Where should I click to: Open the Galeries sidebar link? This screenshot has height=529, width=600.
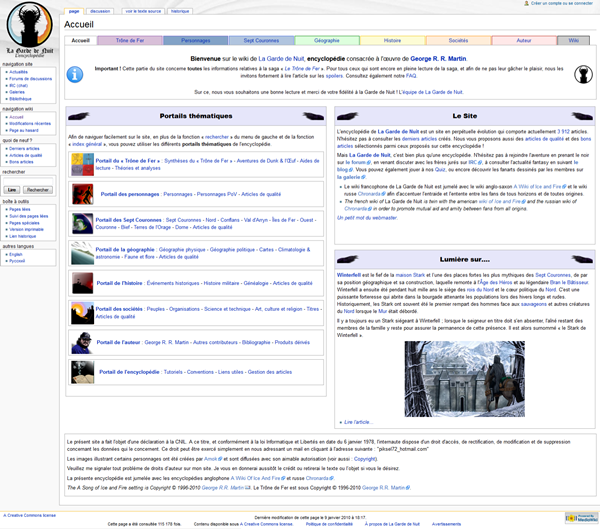click(17, 92)
